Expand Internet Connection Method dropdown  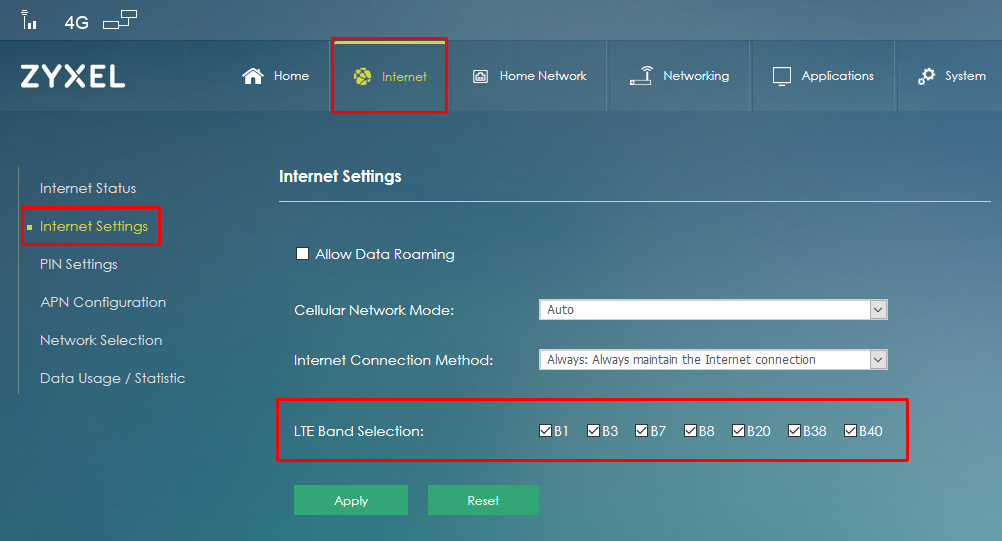pos(713,360)
